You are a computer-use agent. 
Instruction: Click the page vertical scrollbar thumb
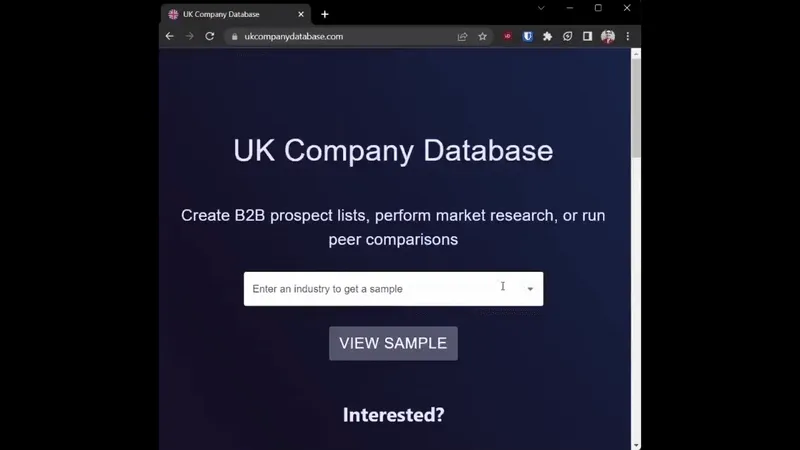point(636,108)
